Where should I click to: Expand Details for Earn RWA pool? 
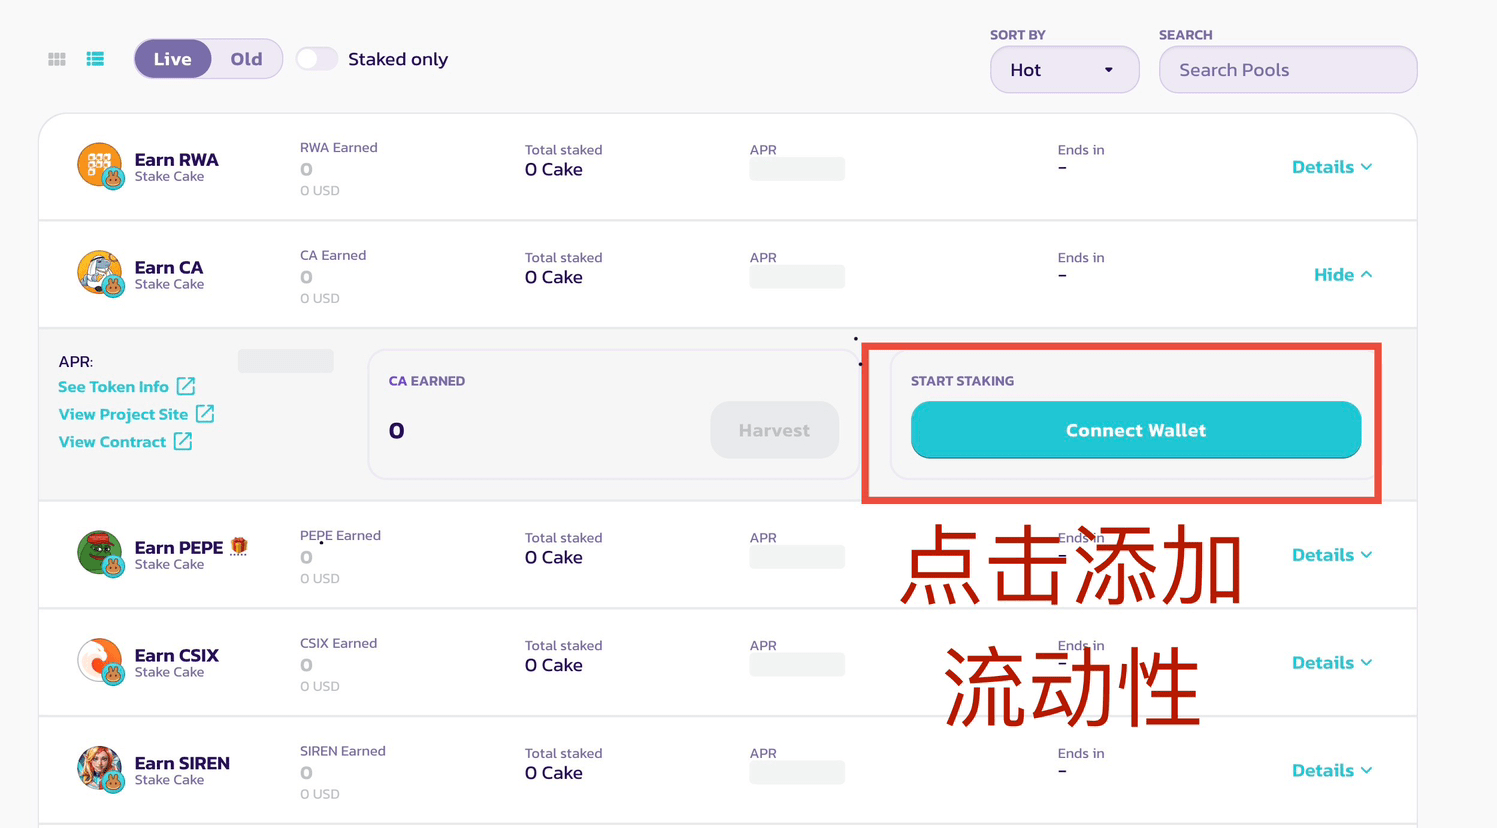tap(1331, 167)
